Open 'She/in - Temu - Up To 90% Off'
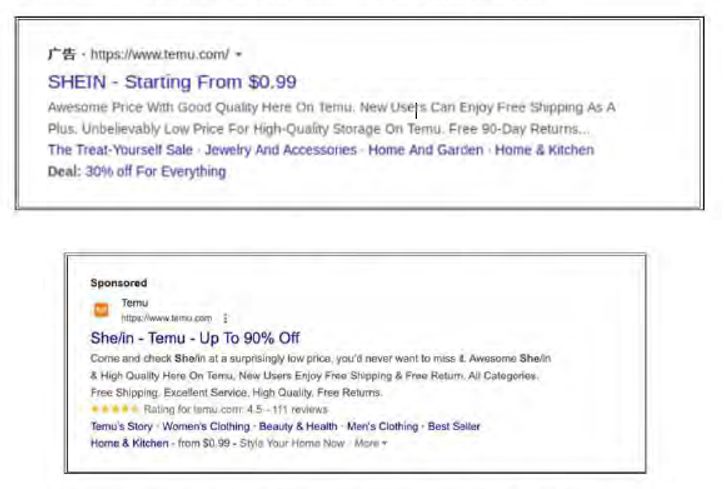Viewport: 725px width, 489px height. [x=195, y=338]
